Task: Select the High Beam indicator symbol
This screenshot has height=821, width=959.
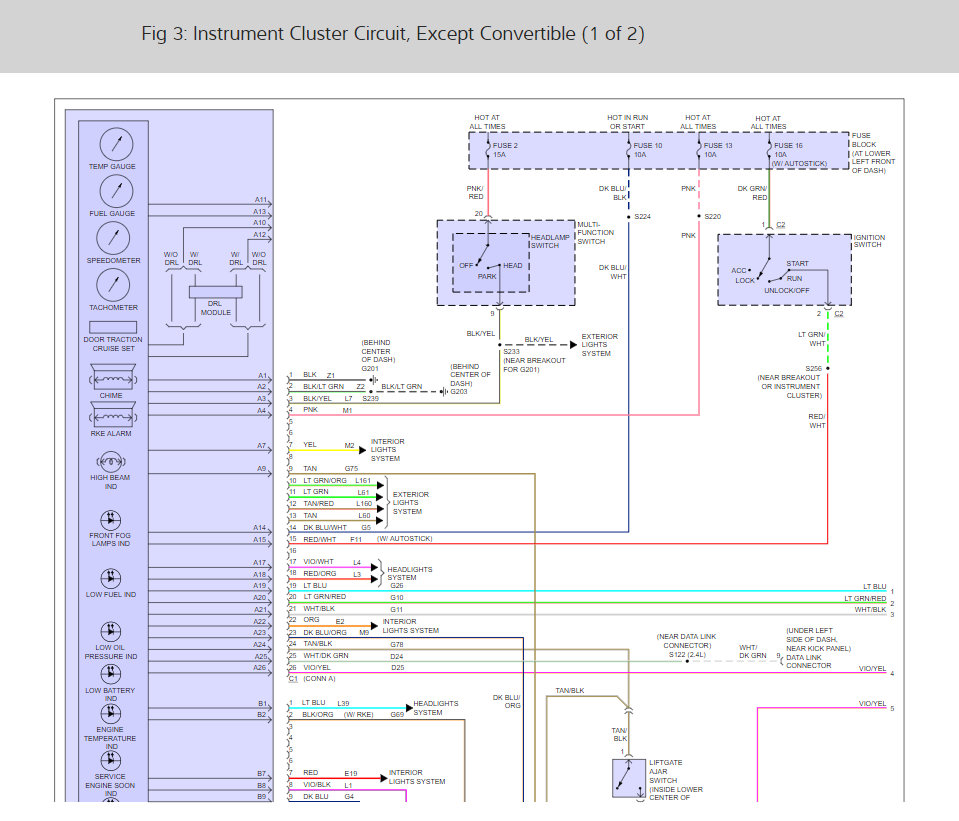Action: tap(111, 461)
